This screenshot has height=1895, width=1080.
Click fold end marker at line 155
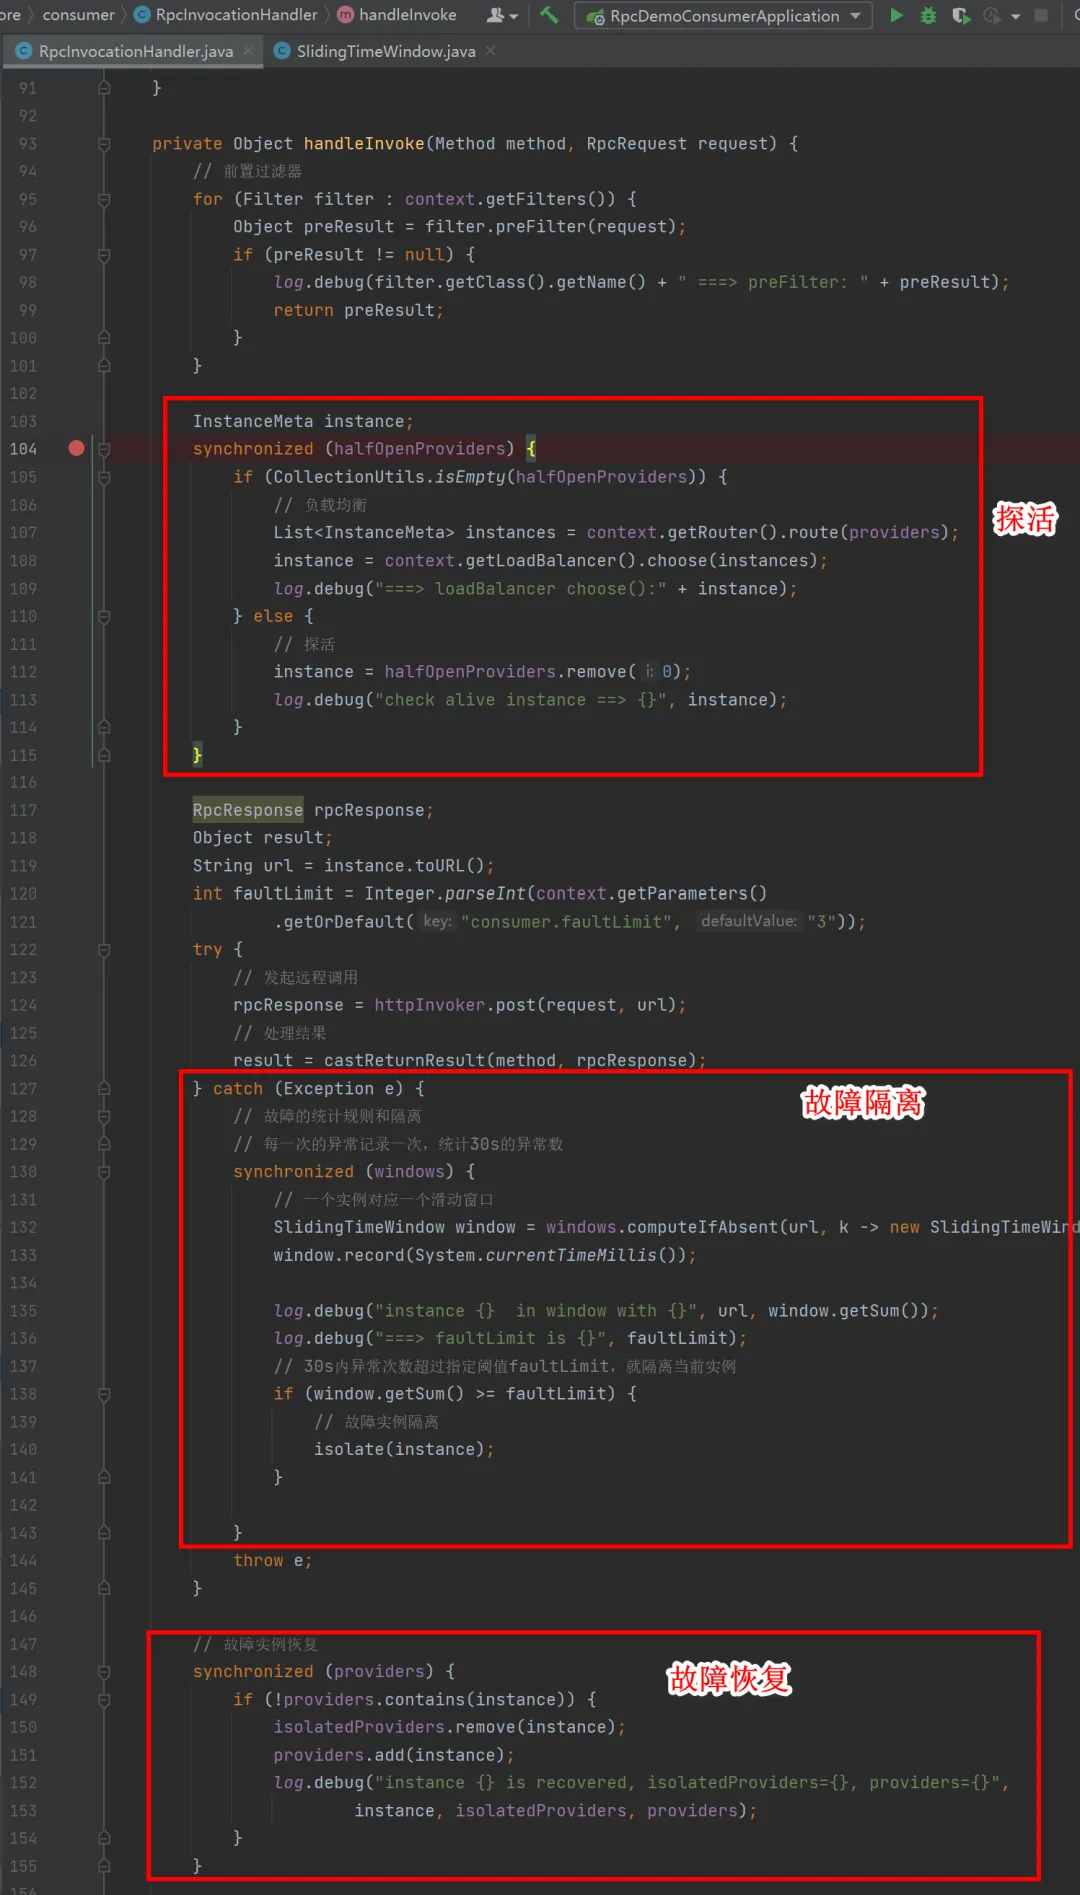[104, 1865]
